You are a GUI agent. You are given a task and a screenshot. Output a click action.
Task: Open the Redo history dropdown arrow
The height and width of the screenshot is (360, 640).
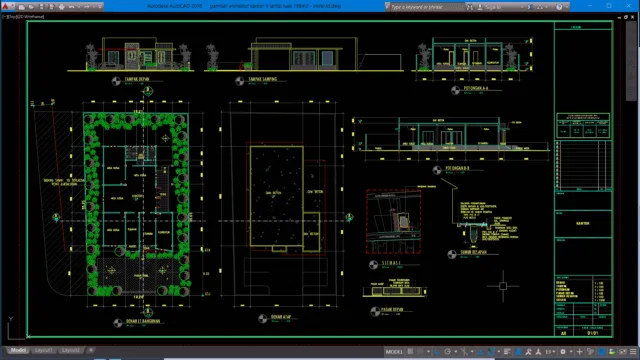pos(93,7)
